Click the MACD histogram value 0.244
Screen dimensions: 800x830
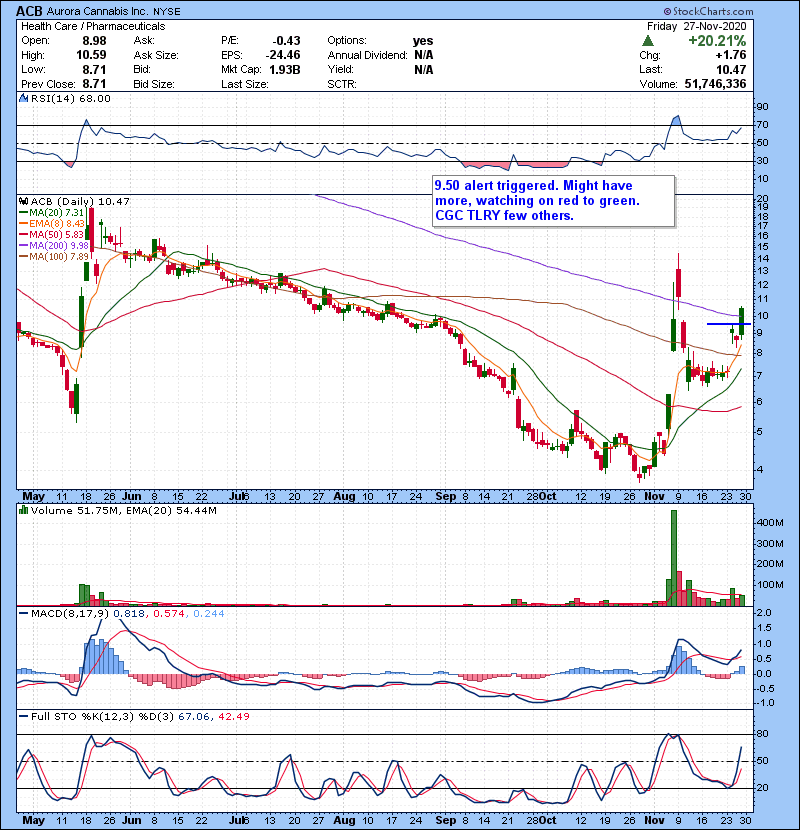tap(209, 614)
